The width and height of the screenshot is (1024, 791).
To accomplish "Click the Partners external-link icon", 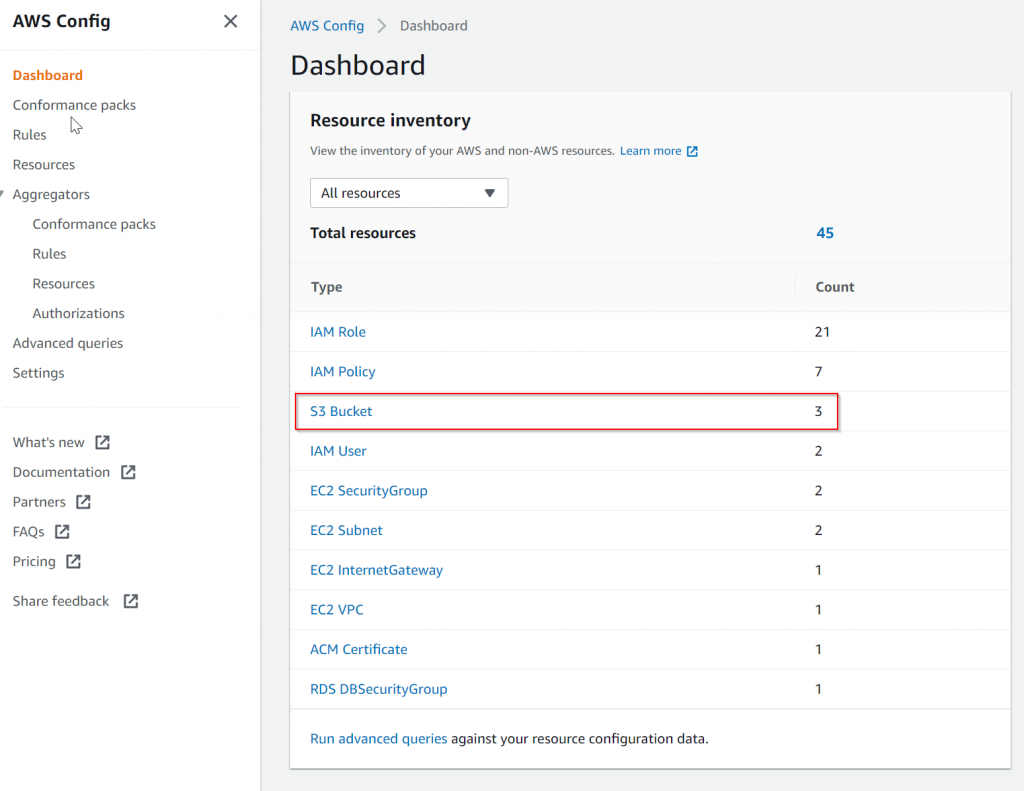I will tap(84, 502).
